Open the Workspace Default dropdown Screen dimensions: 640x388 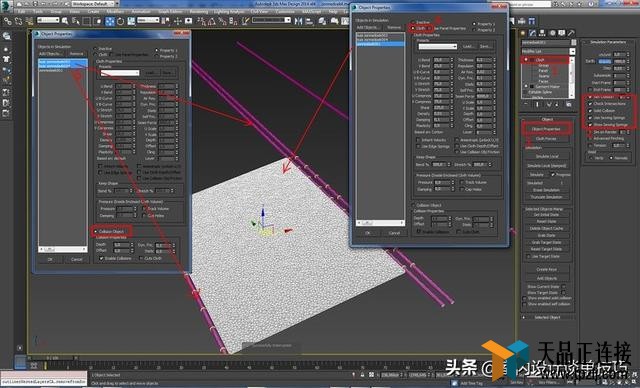pos(94,4)
